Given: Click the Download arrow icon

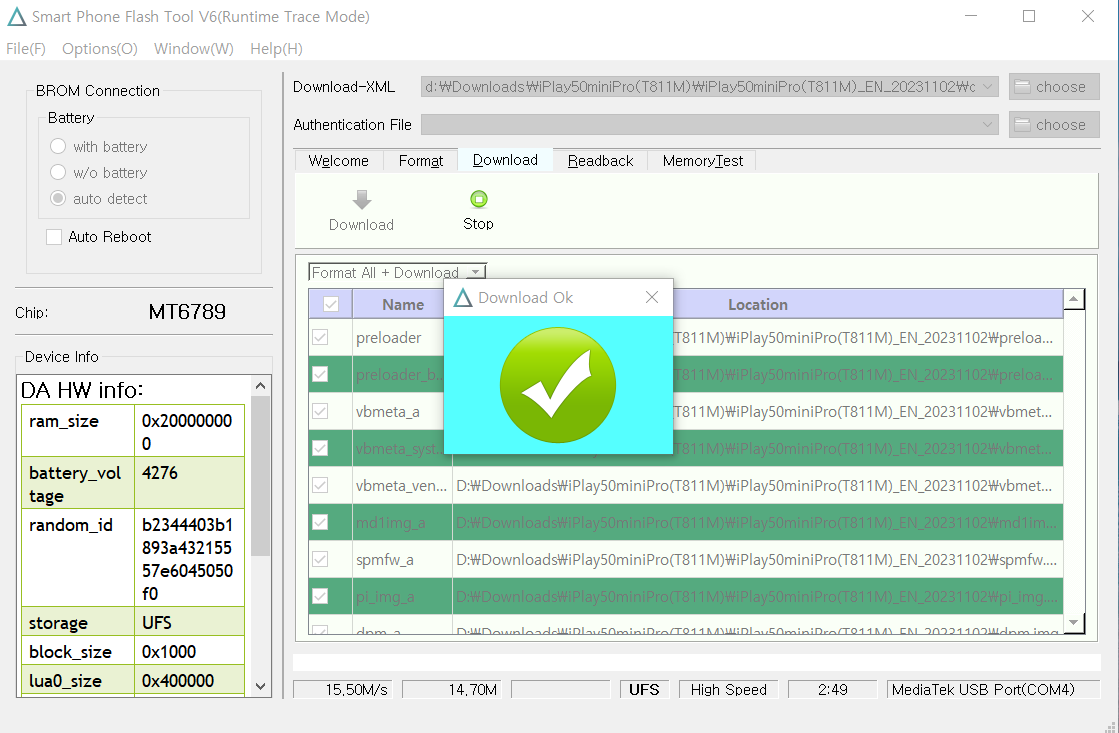Looking at the screenshot, I should [x=362, y=200].
